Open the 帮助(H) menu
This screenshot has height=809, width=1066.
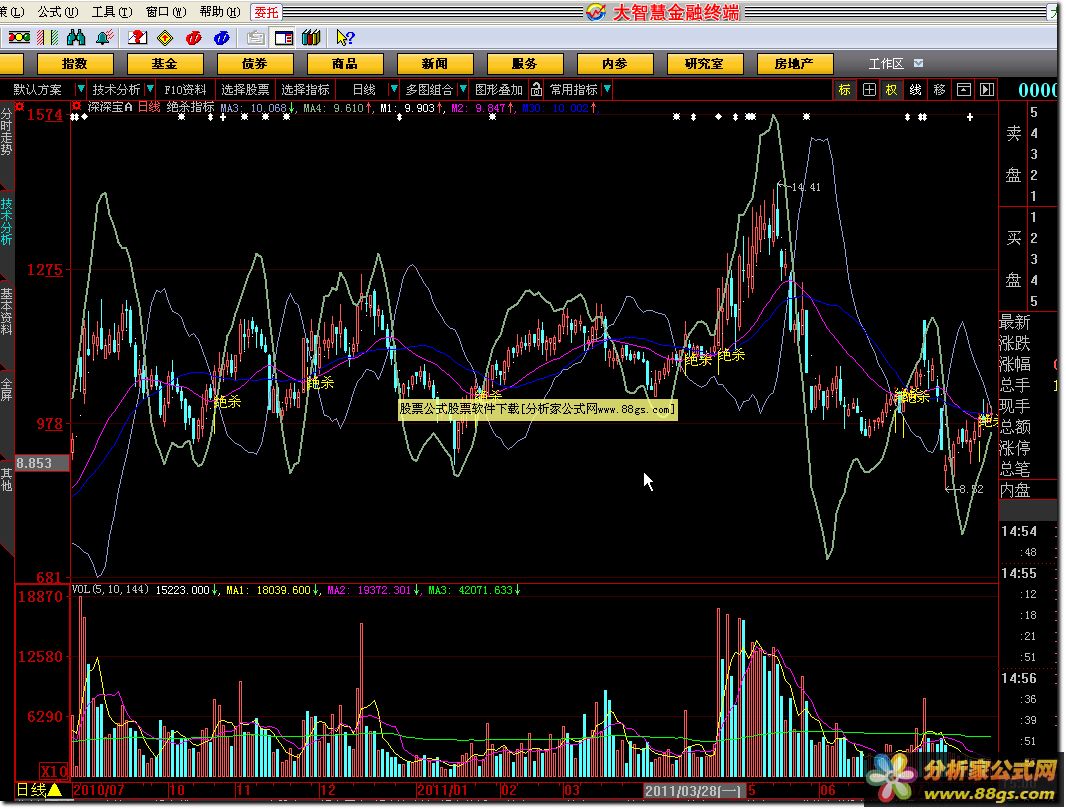(x=220, y=12)
